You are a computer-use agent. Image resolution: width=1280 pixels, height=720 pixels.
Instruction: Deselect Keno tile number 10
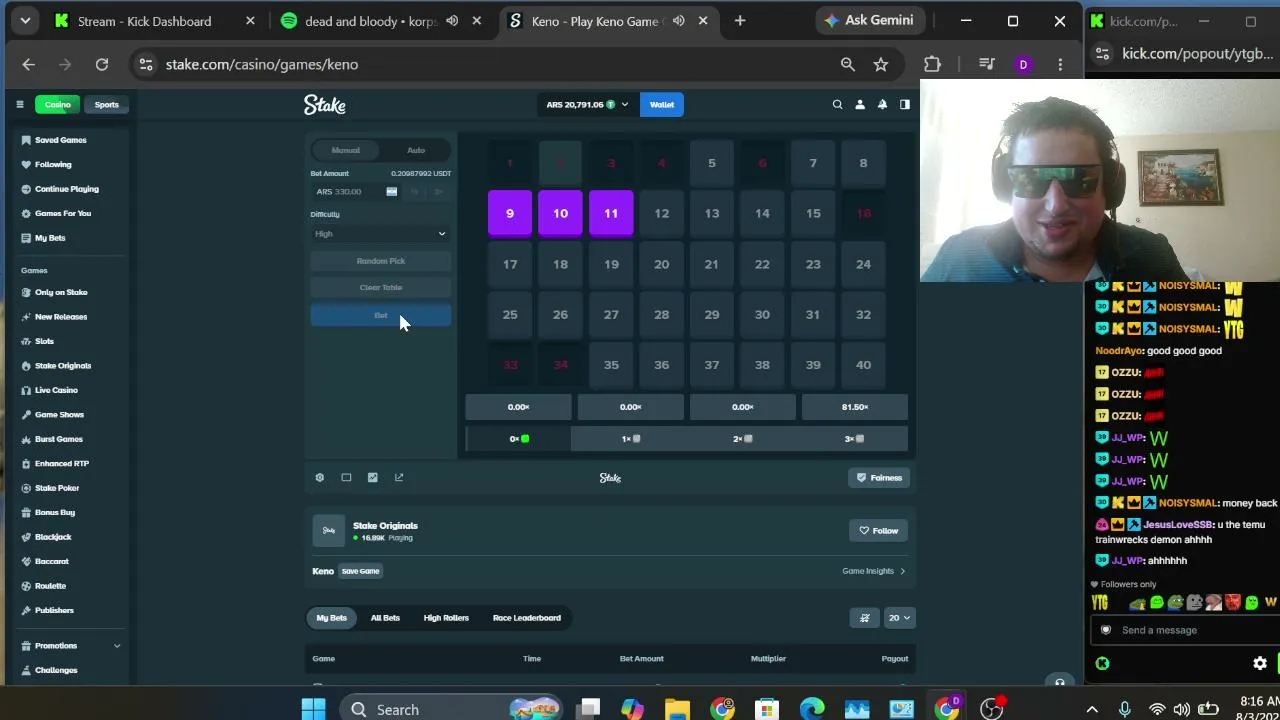(x=560, y=213)
